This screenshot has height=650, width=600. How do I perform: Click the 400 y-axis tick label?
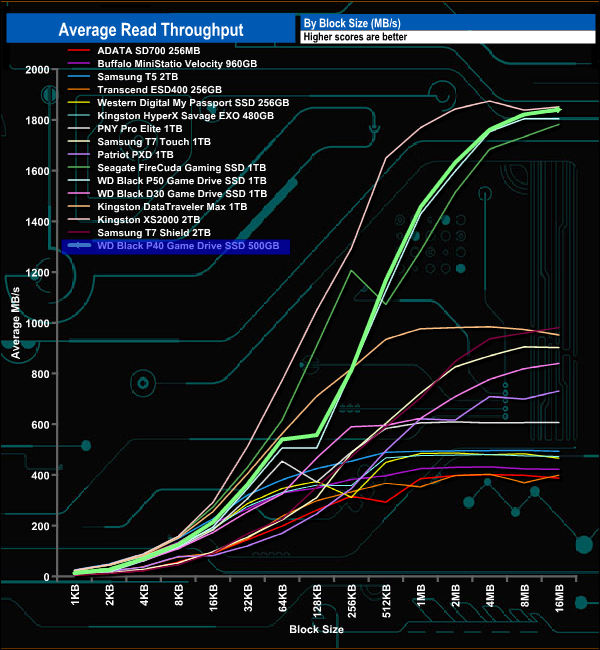coord(40,475)
